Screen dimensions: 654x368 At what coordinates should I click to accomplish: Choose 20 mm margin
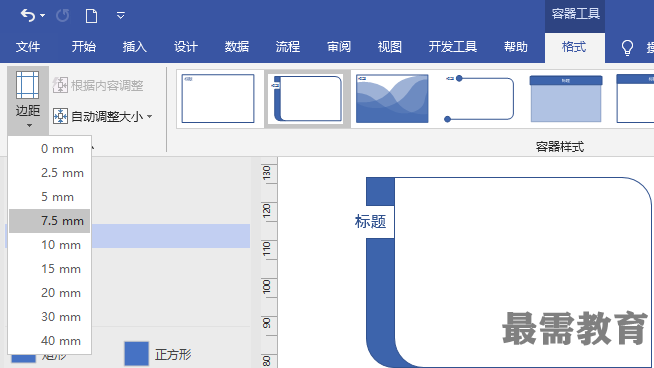pos(50,293)
